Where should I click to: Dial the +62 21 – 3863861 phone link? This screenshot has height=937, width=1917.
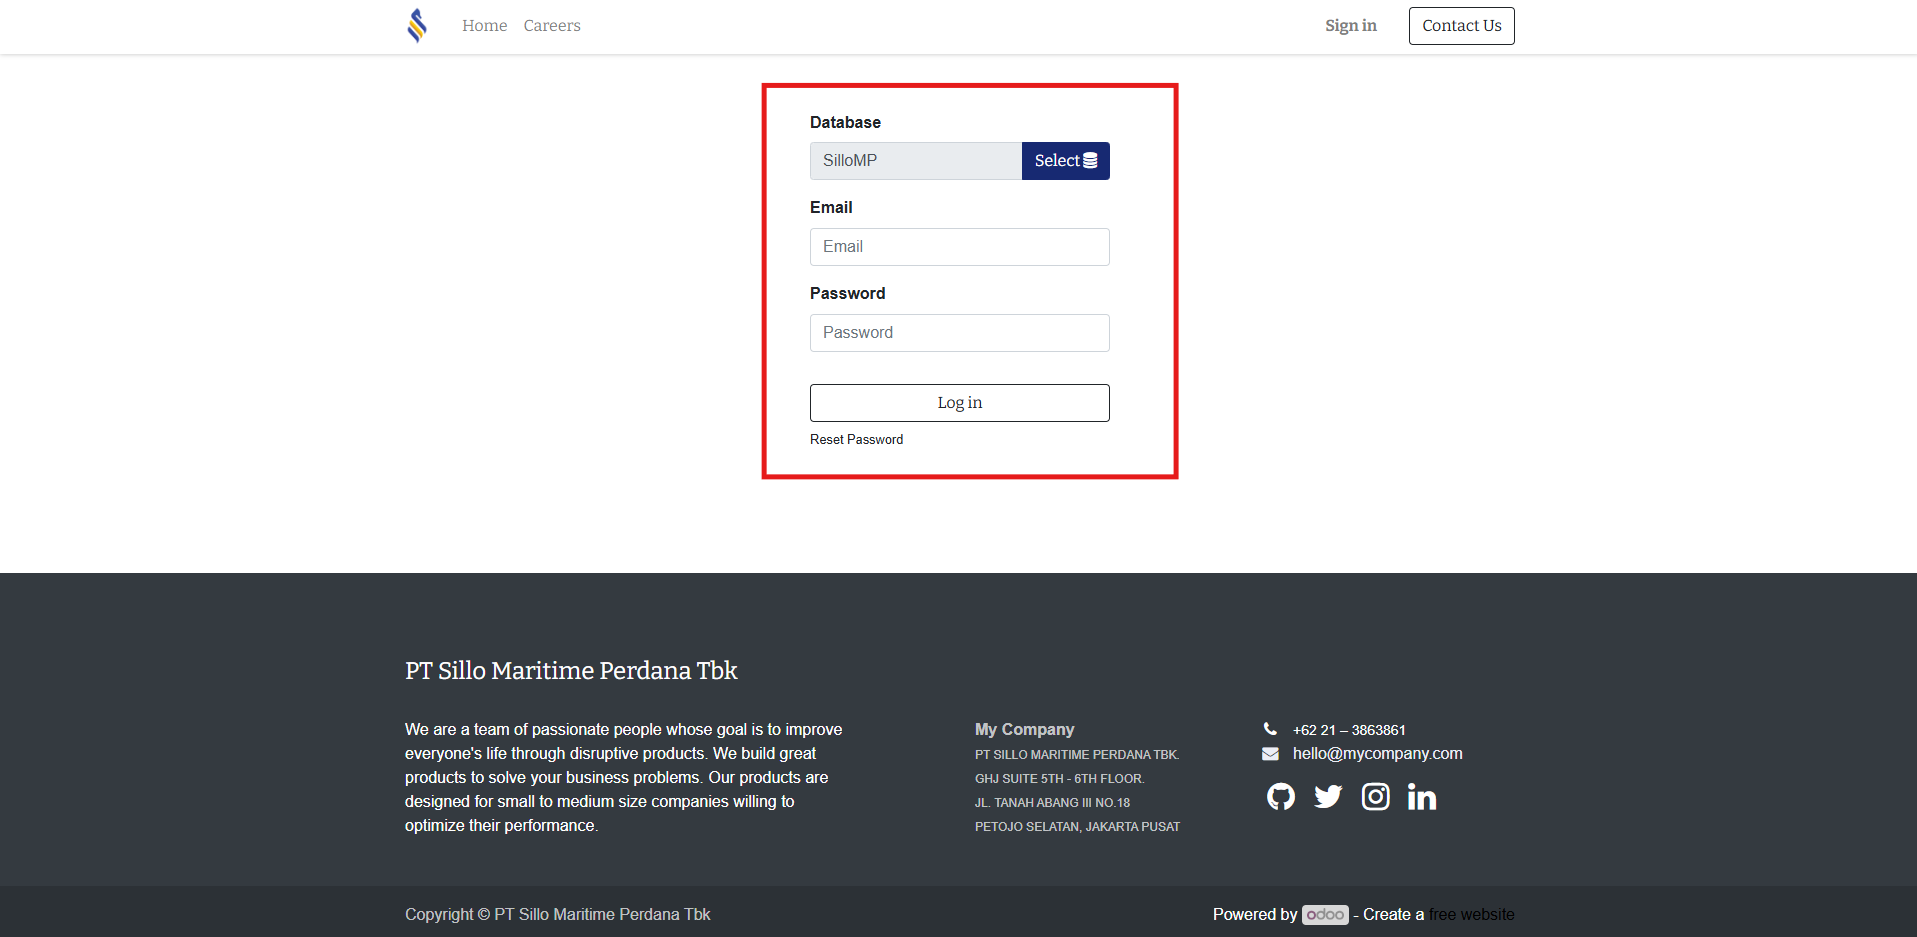click(1348, 730)
